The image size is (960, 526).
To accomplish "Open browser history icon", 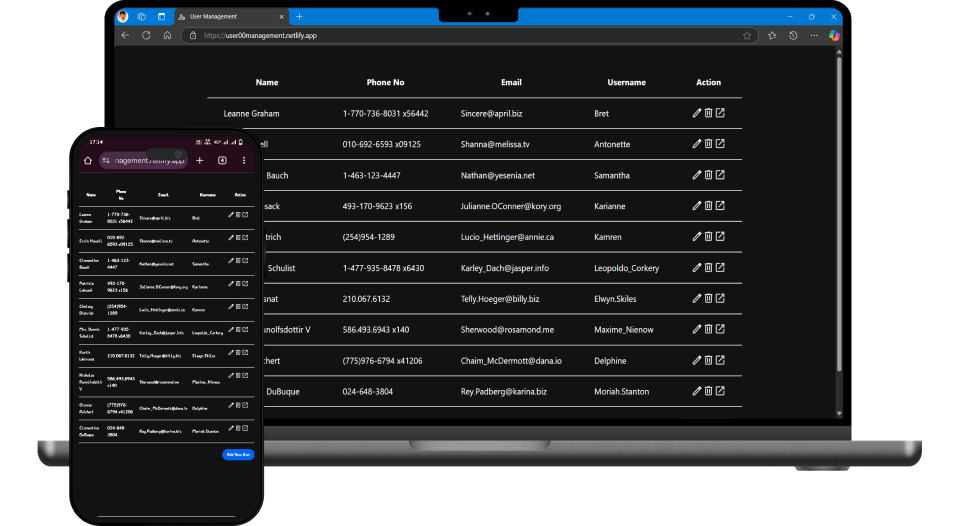I will pyautogui.click(x=793, y=36).
